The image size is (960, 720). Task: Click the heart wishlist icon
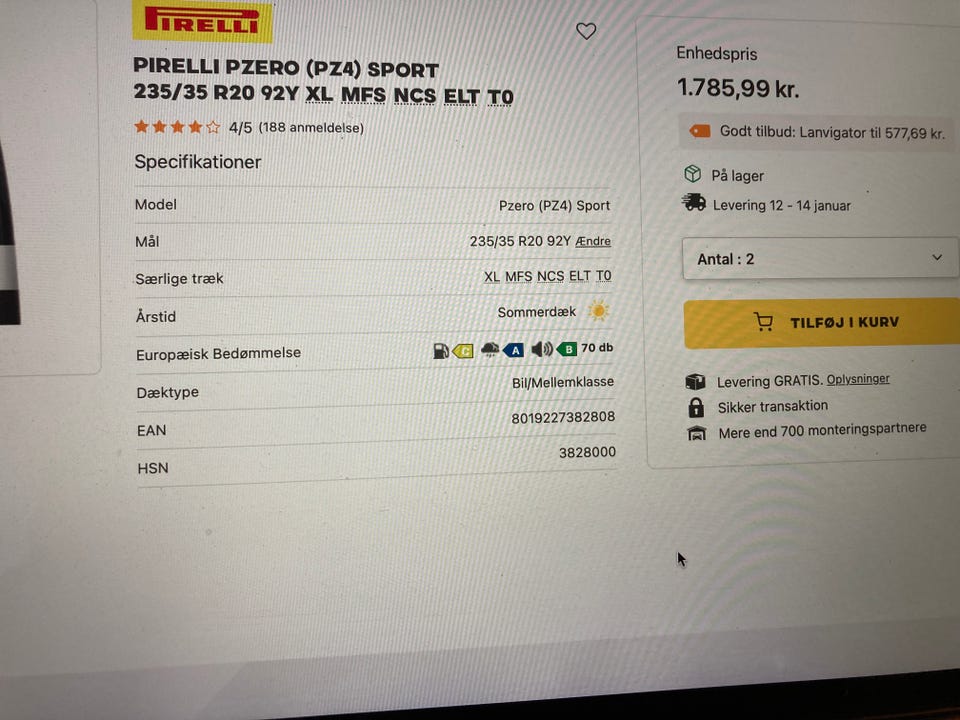[586, 31]
